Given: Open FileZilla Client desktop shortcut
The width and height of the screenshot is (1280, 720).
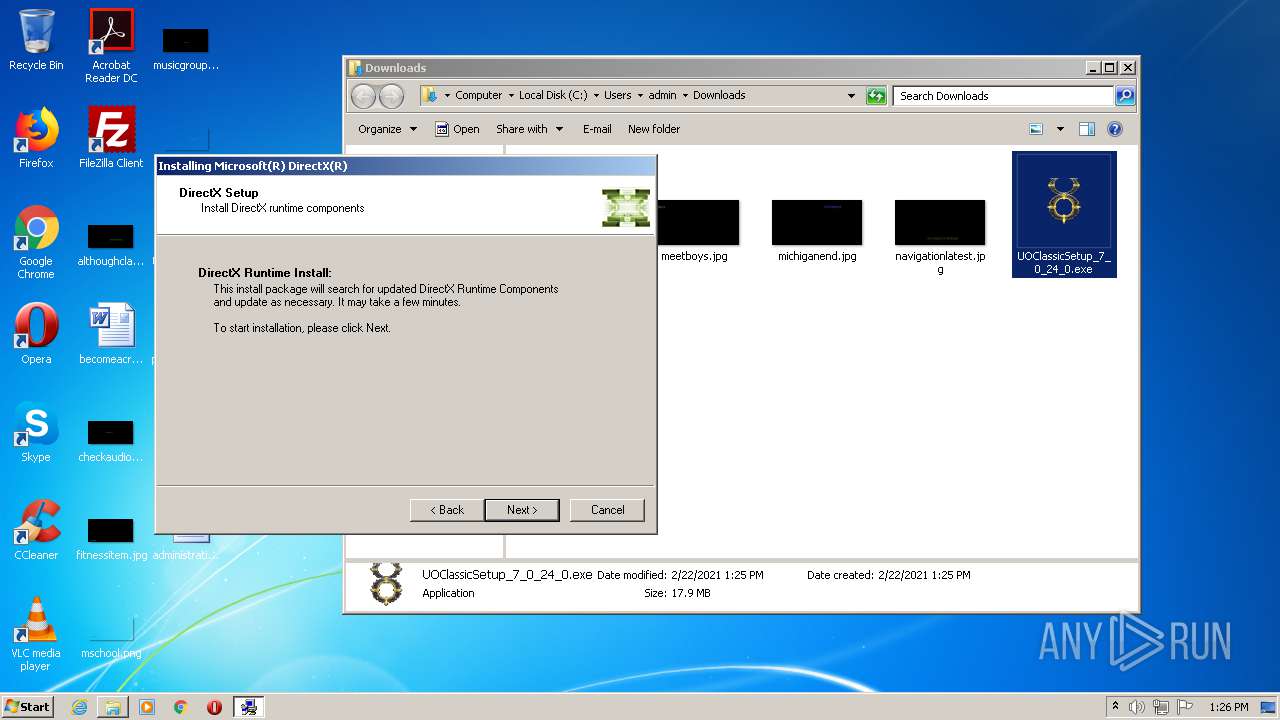Looking at the screenshot, I should [x=111, y=138].
